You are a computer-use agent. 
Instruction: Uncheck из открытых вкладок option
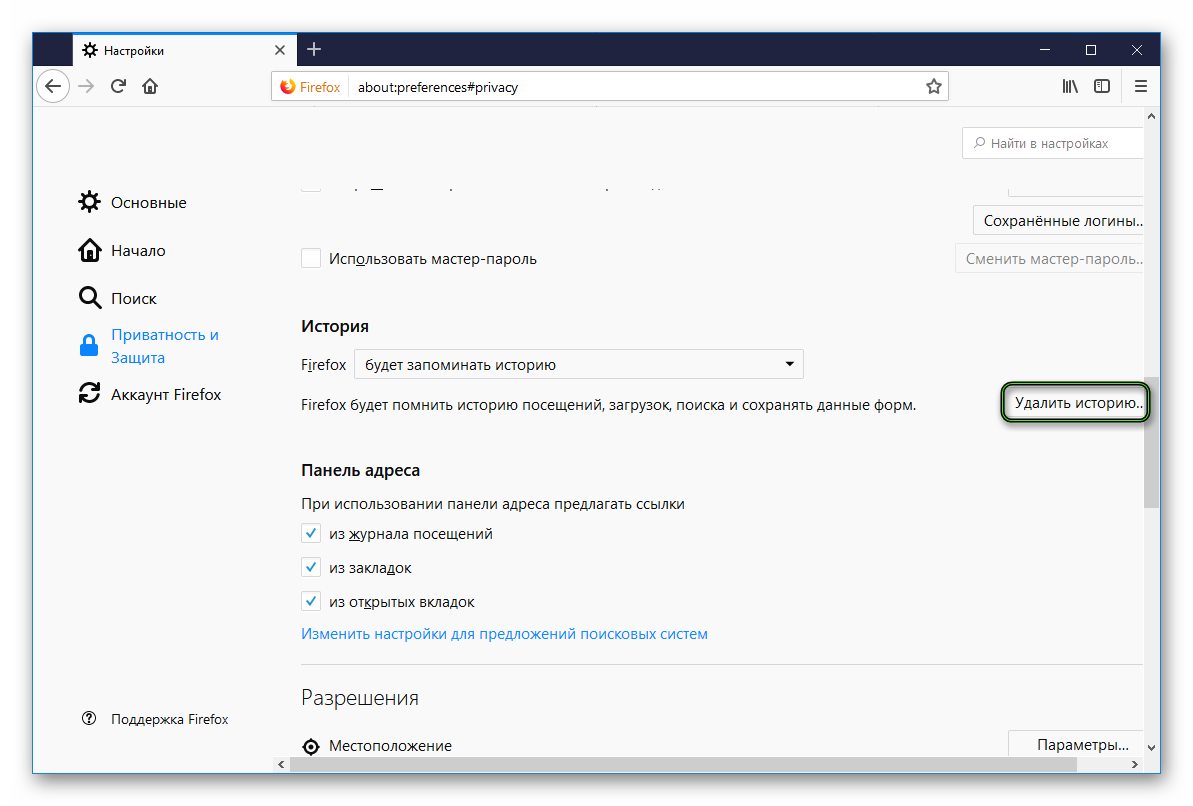[x=310, y=601]
